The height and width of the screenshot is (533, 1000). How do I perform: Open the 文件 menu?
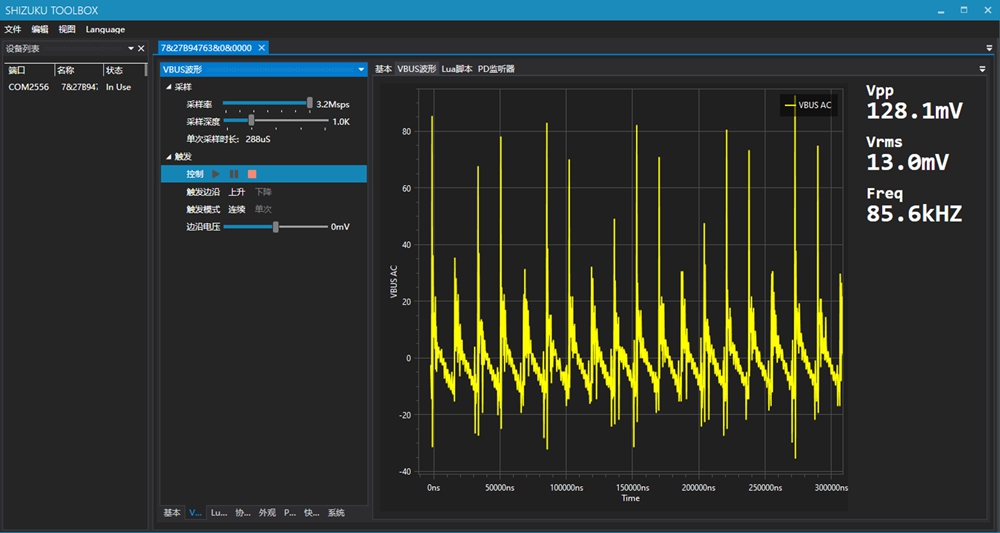(x=13, y=29)
